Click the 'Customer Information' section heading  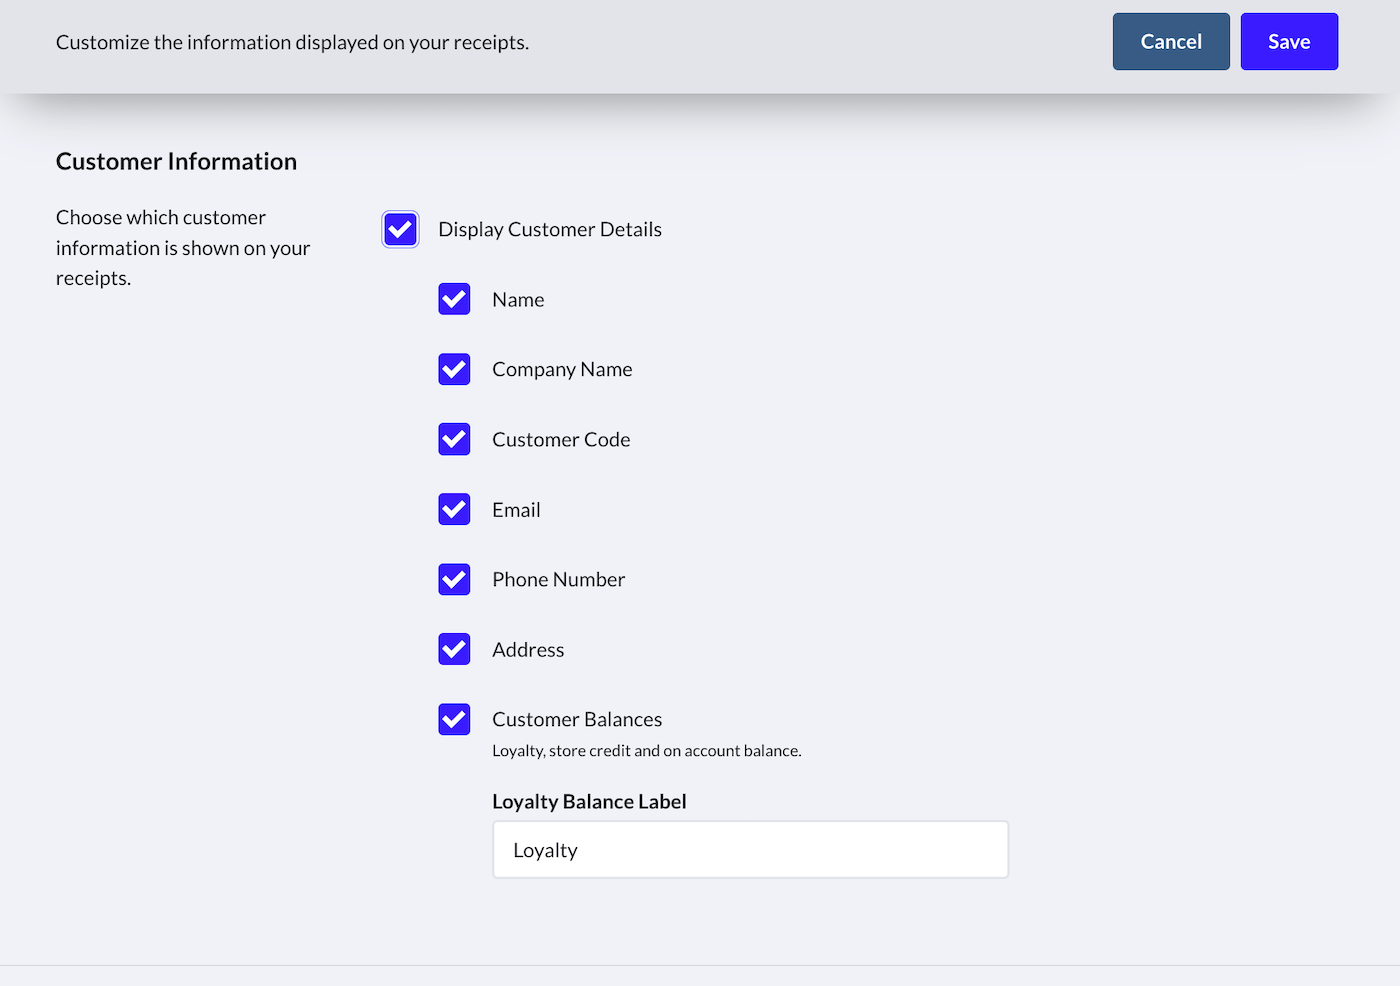click(x=176, y=162)
